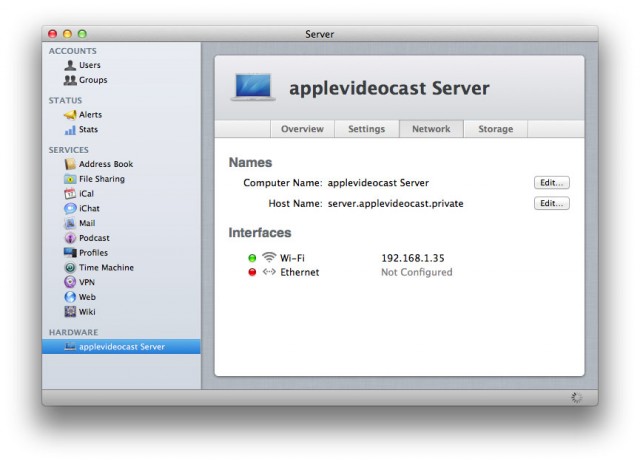Select the File Sharing service
Image resolution: width=640 pixels, height=464 pixels.
pyautogui.click(x=121, y=179)
